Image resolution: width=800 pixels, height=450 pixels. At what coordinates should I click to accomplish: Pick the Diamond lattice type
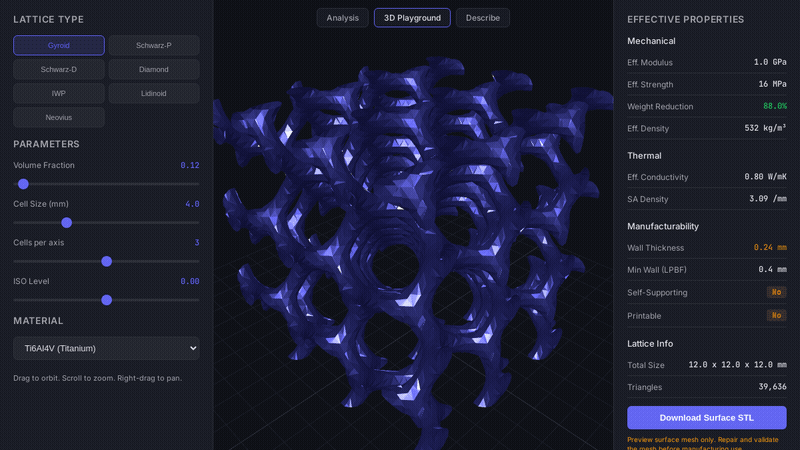click(x=154, y=69)
